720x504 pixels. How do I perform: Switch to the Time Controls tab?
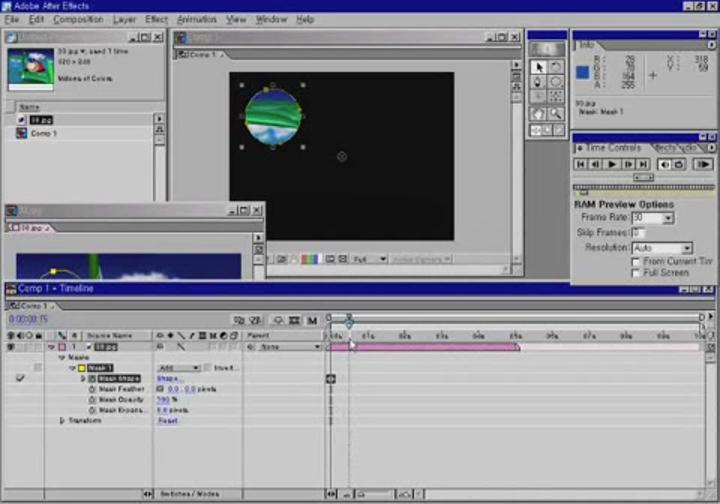[x=613, y=148]
